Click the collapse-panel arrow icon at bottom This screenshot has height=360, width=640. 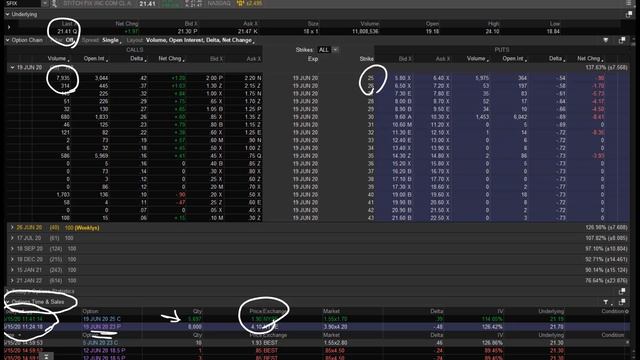point(47,357)
